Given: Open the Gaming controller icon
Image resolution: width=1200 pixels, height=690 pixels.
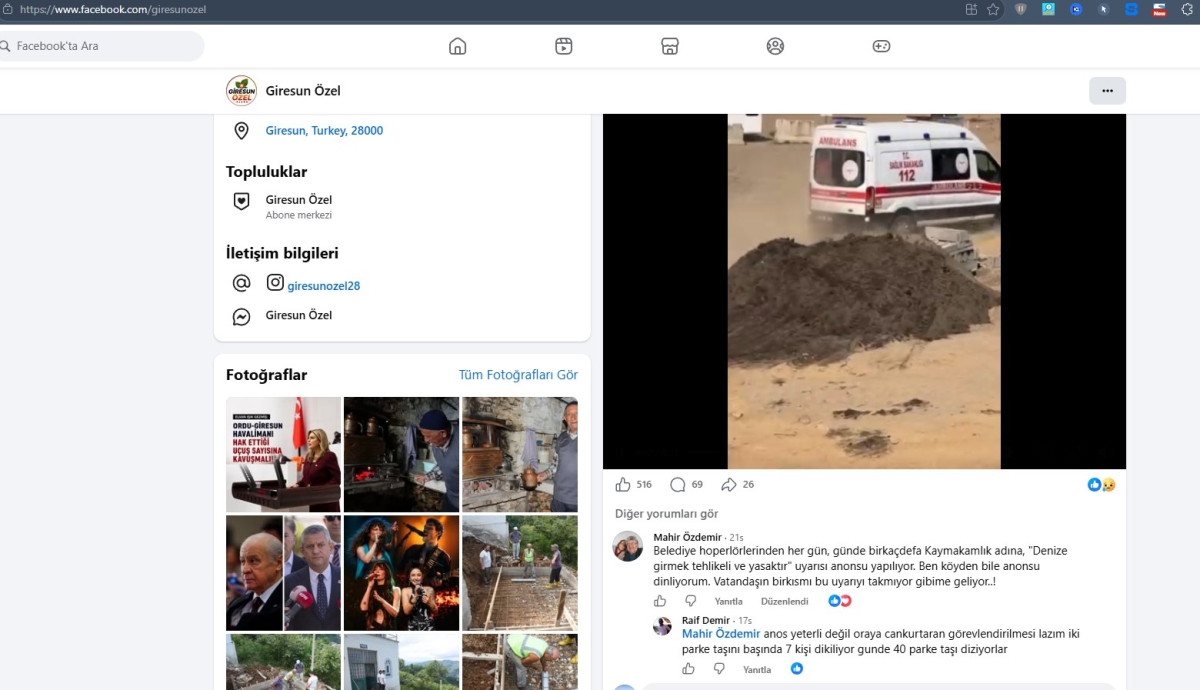Looking at the screenshot, I should (x=881, y=46).
